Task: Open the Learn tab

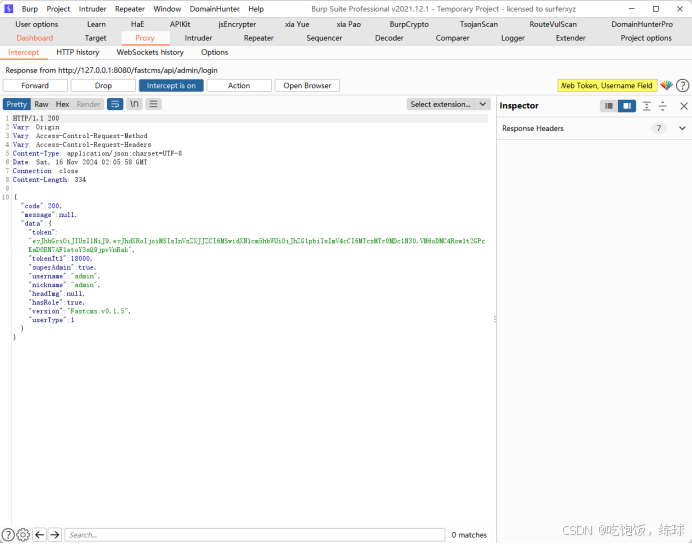Action: tap(96, 24)
